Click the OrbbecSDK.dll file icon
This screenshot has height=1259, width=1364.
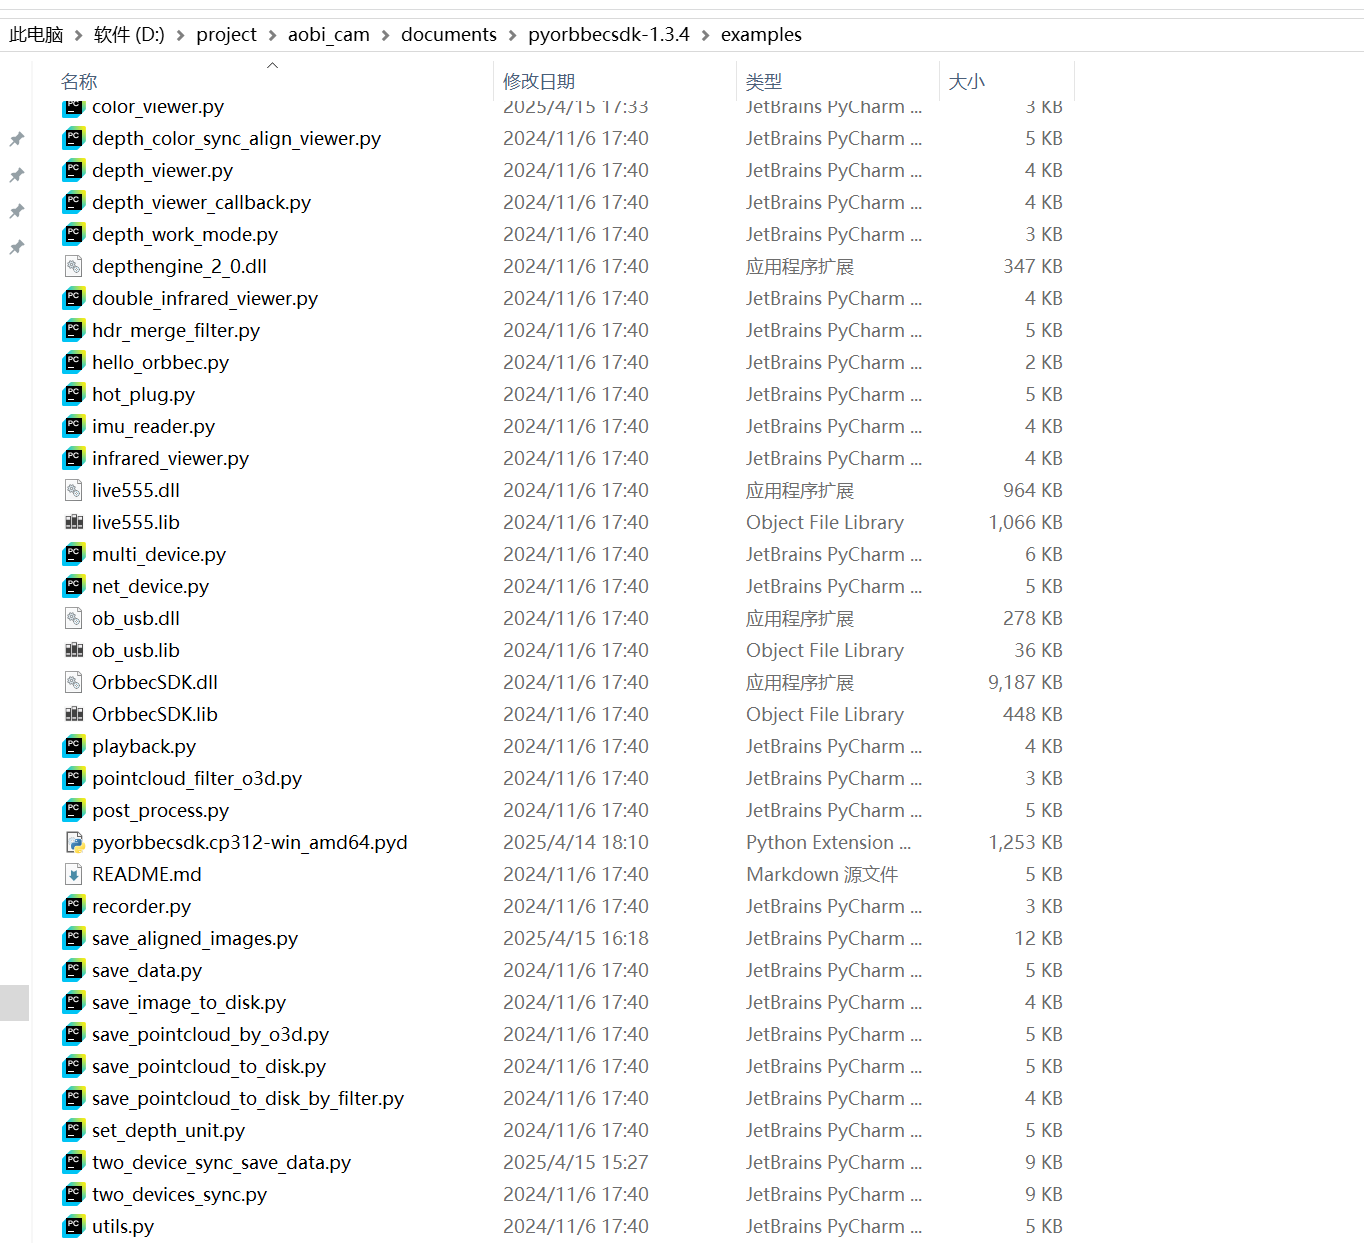[x=74, y=682]
